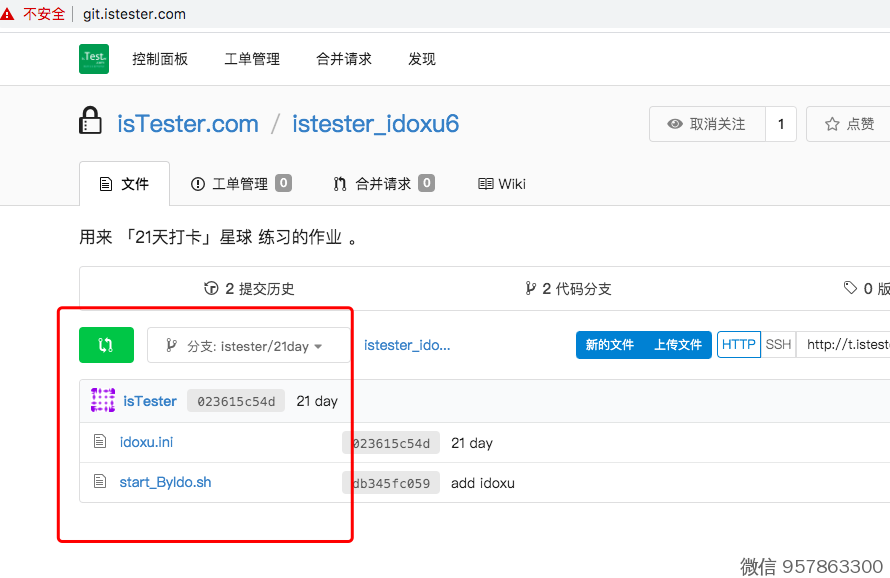
Task: Select HTTP clone protocol
Action: (x=739, y=345)
